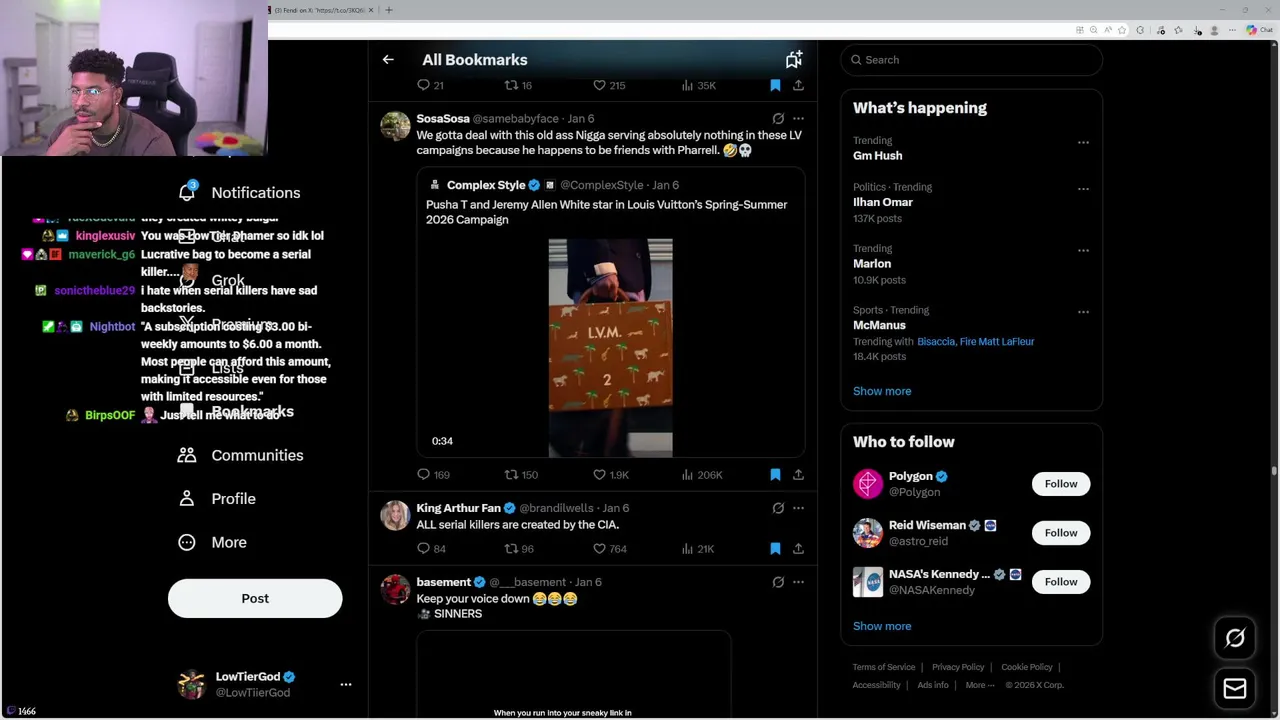The image size is (1280, 720).
Task: Click Grok explain icon on basement tweet
Action: [778, 582]
